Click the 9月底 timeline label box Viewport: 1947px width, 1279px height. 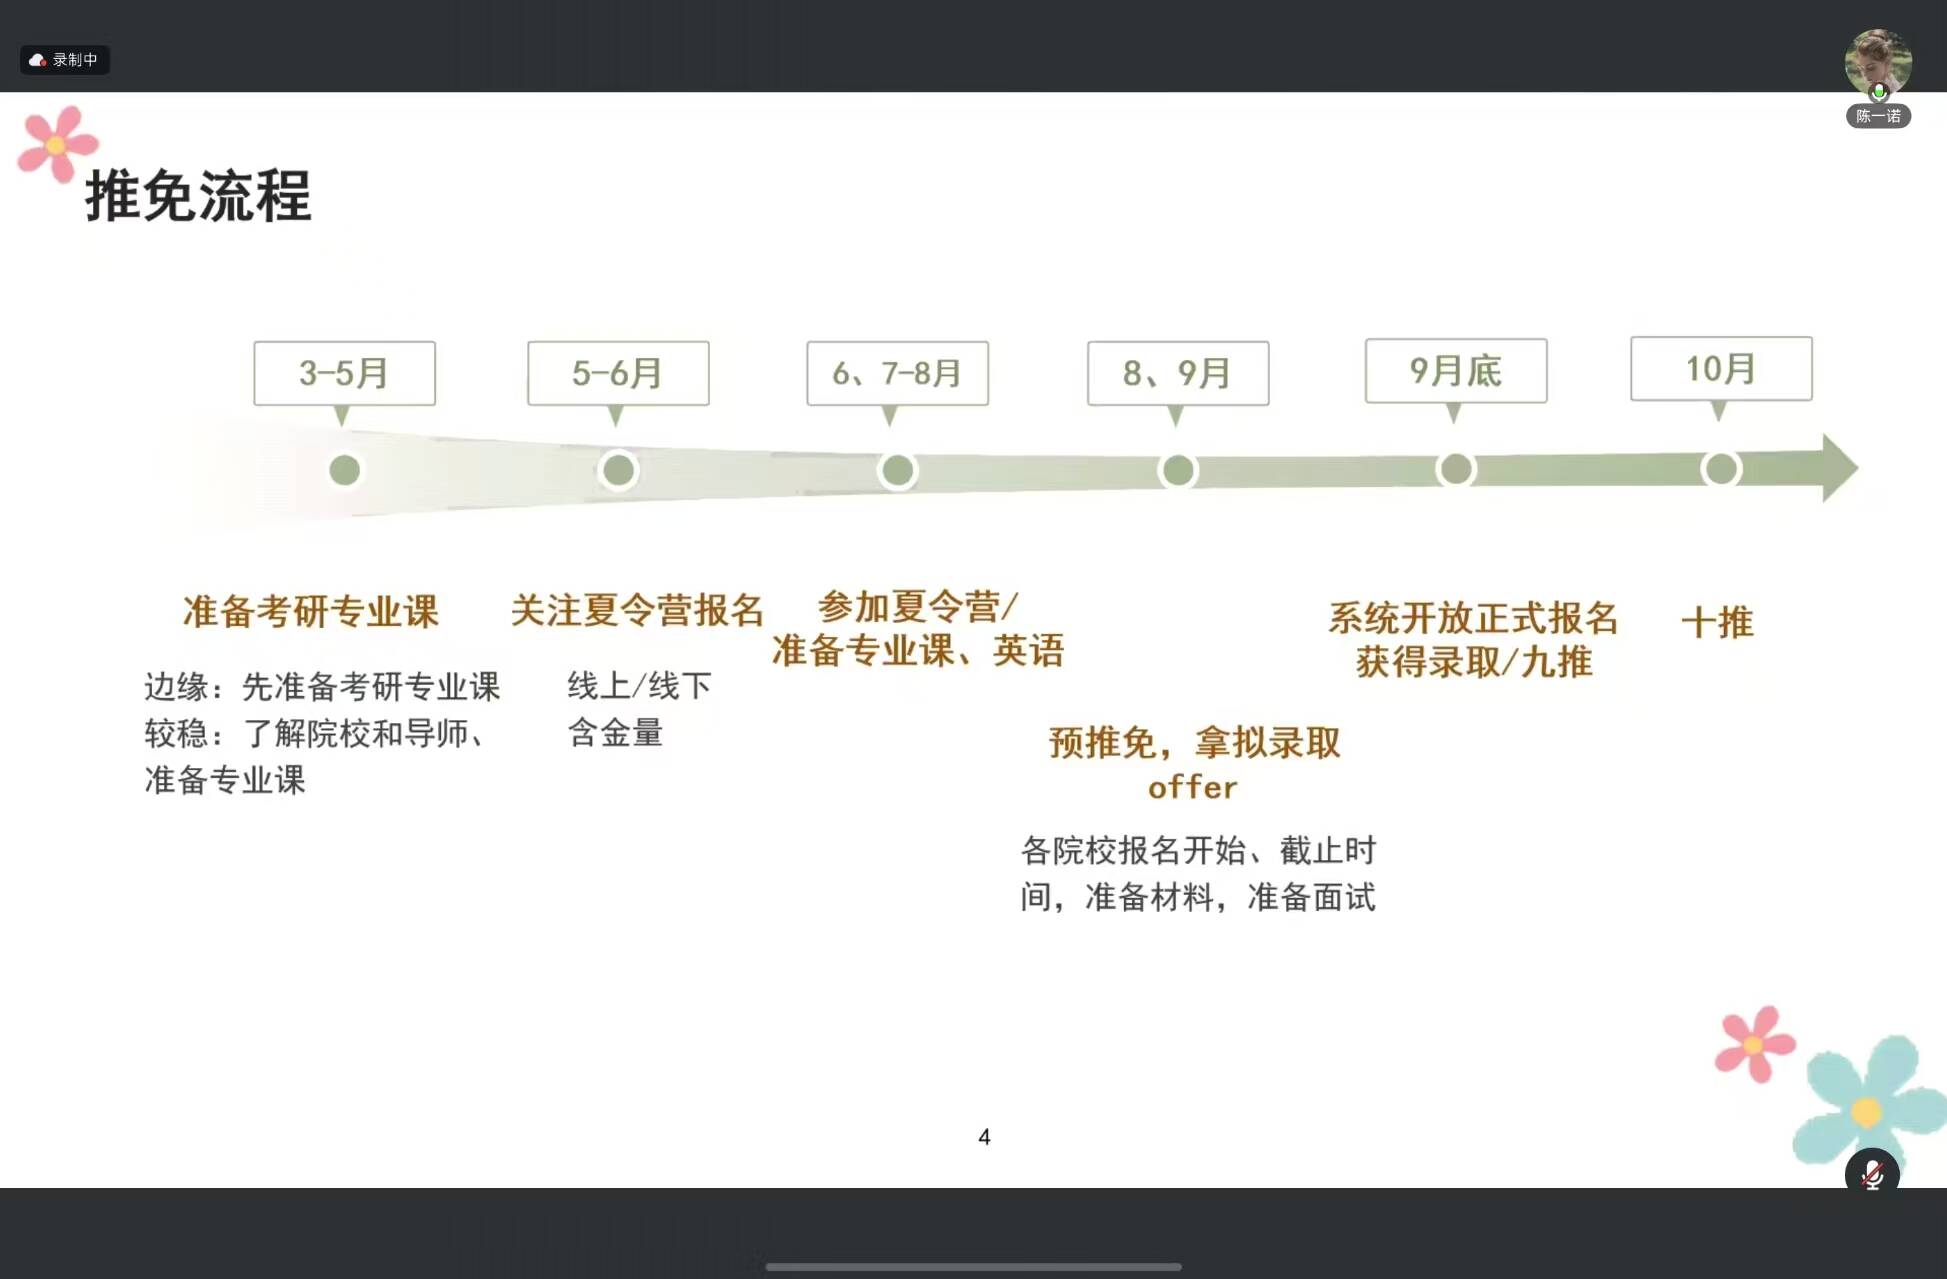pyautogui.click(x=1455, y=371)
